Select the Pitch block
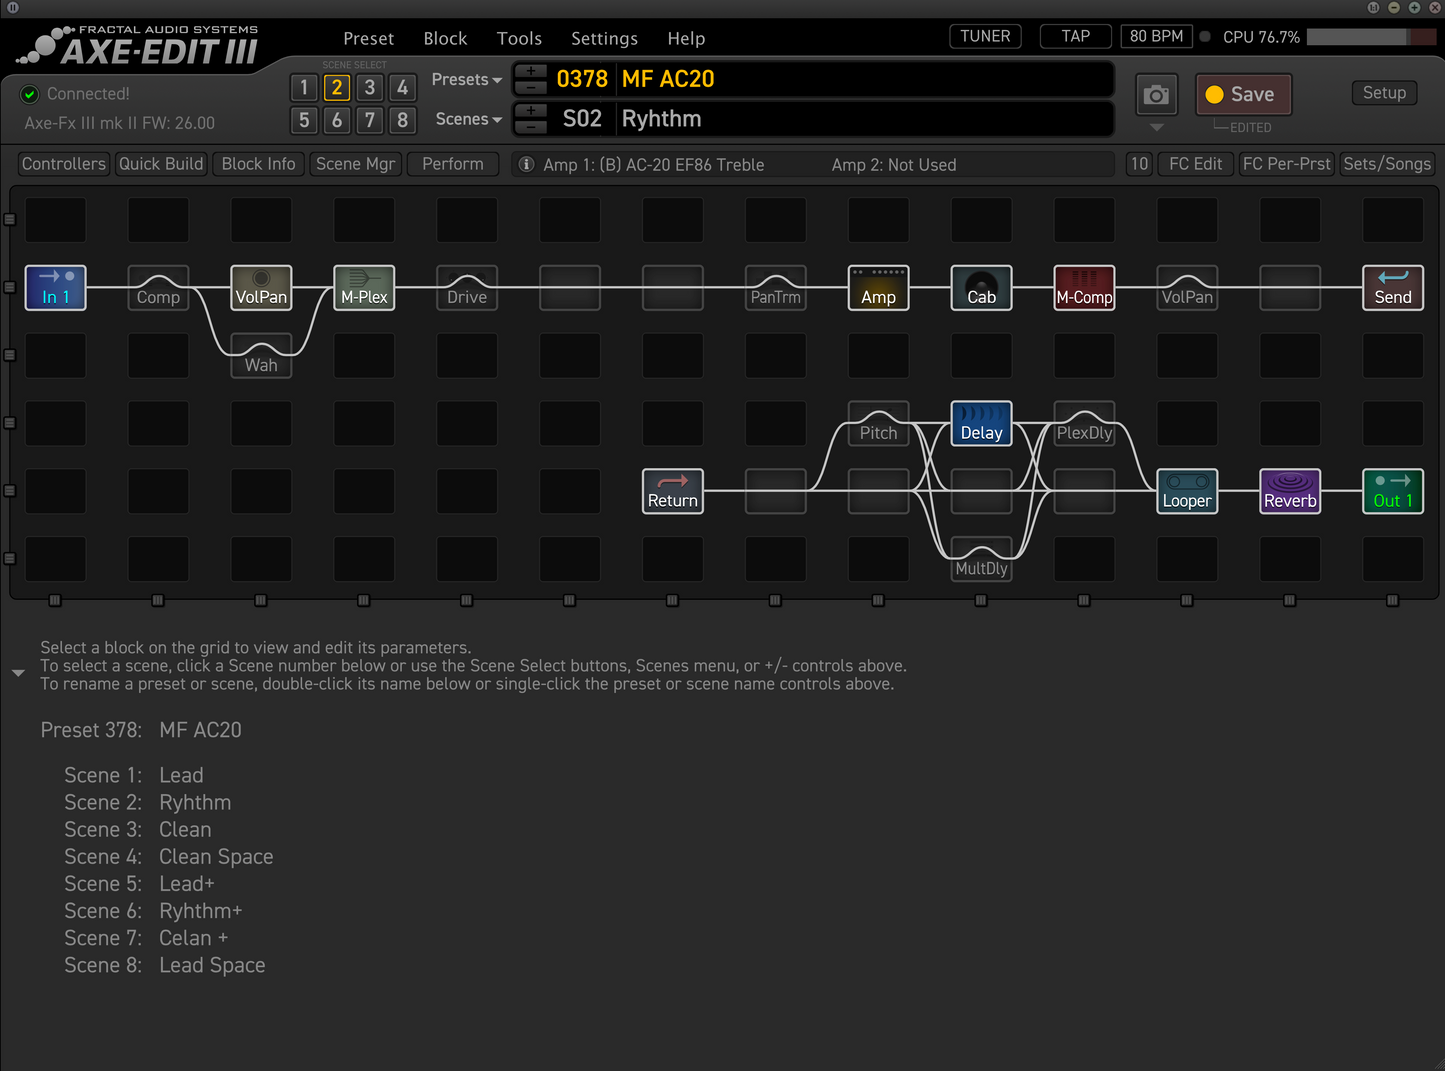This screenshot has width=1445, height=1071. 878,424
